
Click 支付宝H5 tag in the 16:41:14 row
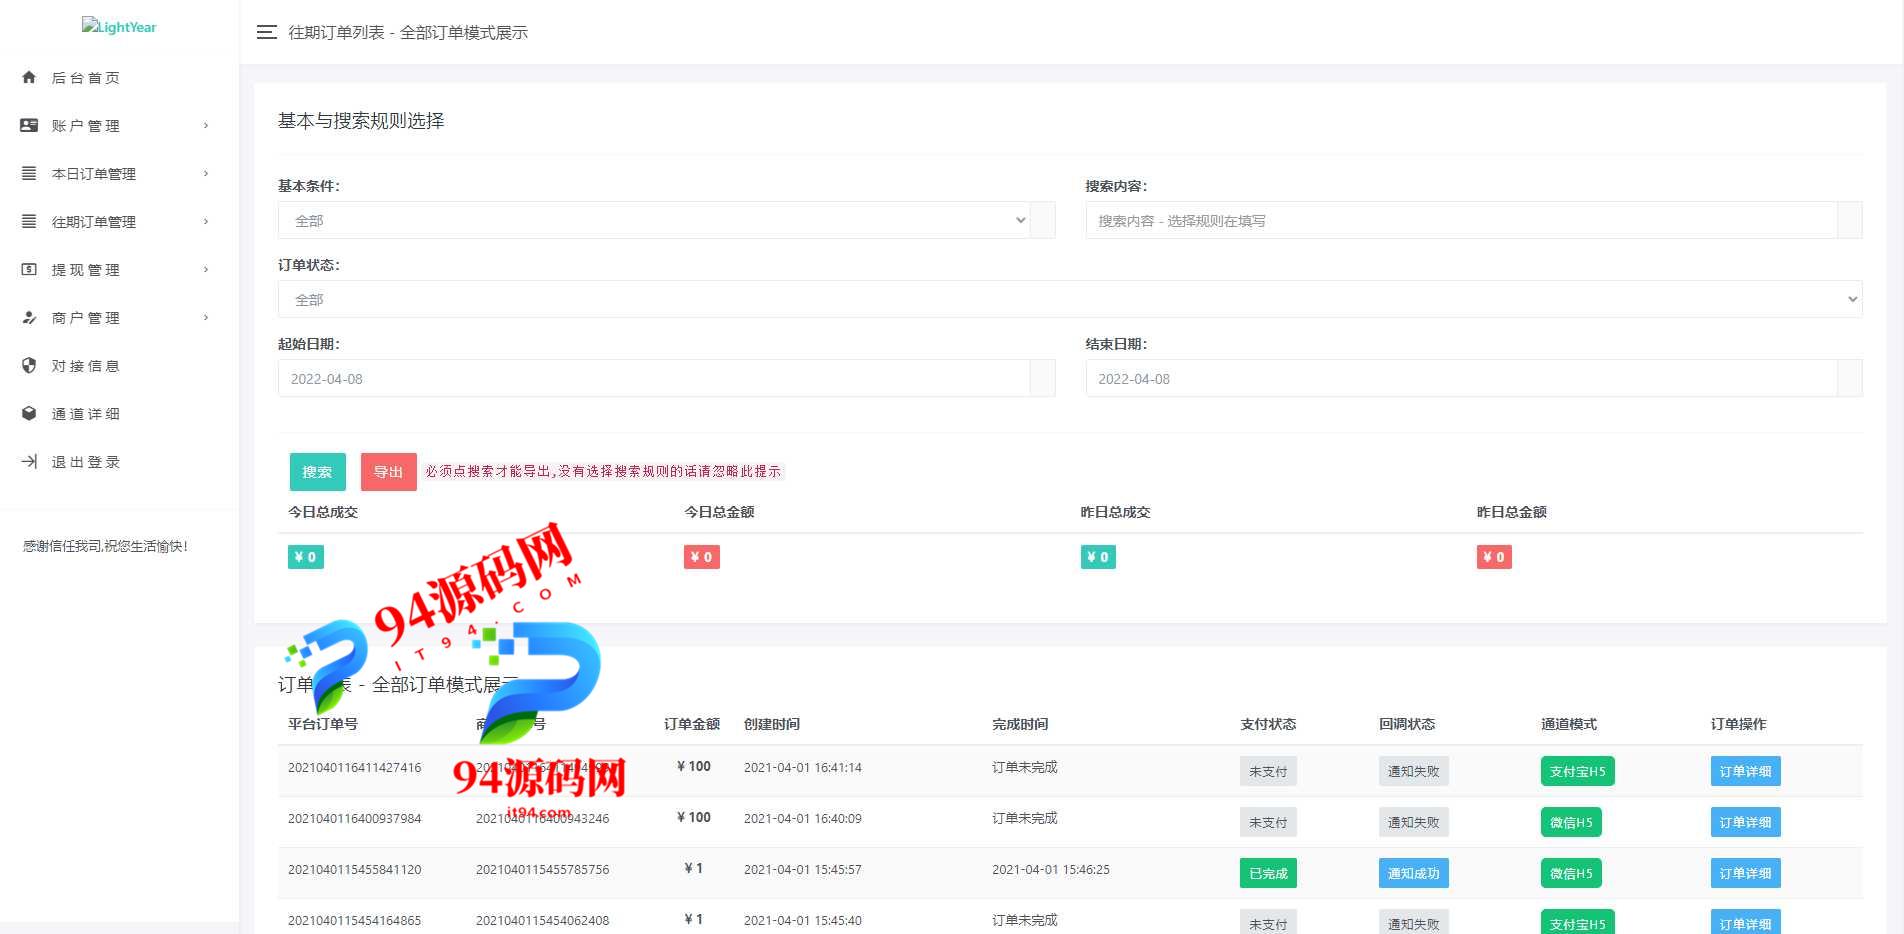(1577, 771)
